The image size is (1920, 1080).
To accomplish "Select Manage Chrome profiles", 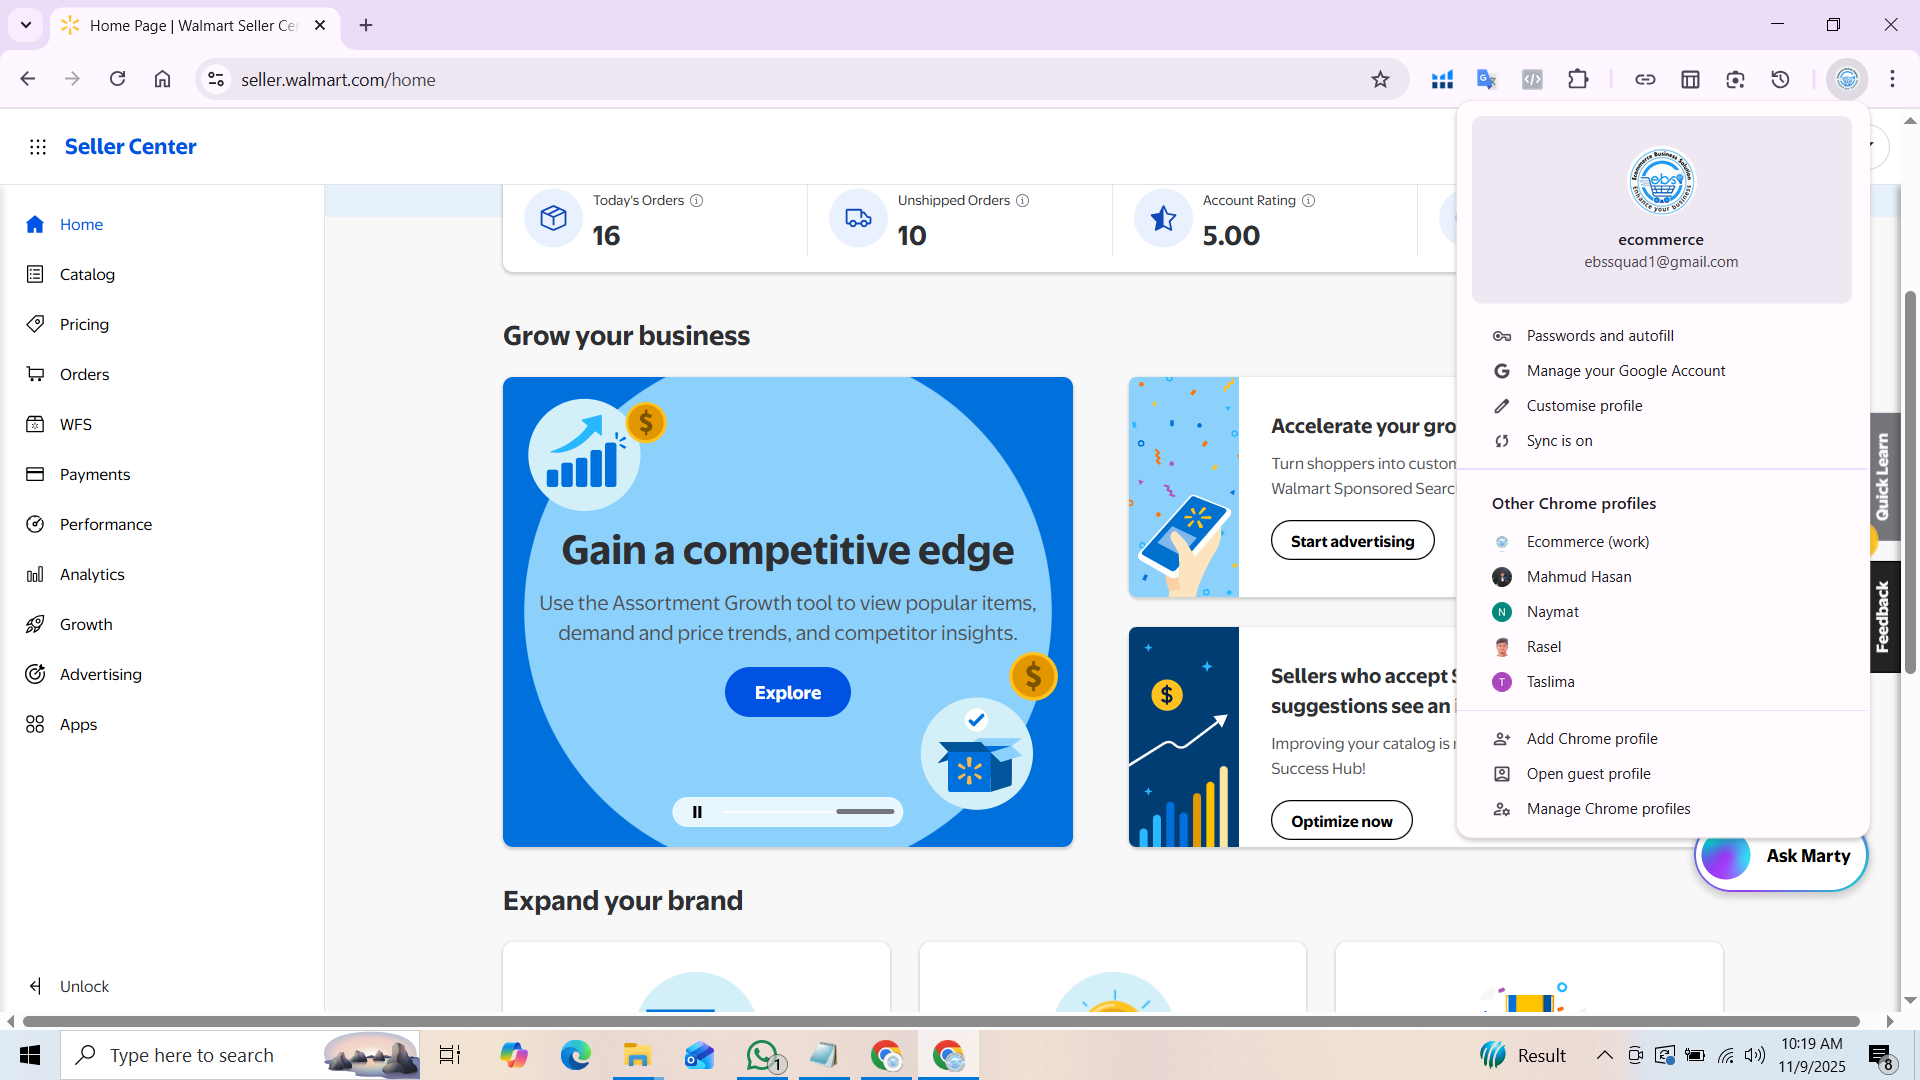I will [x=1608, y=809].
